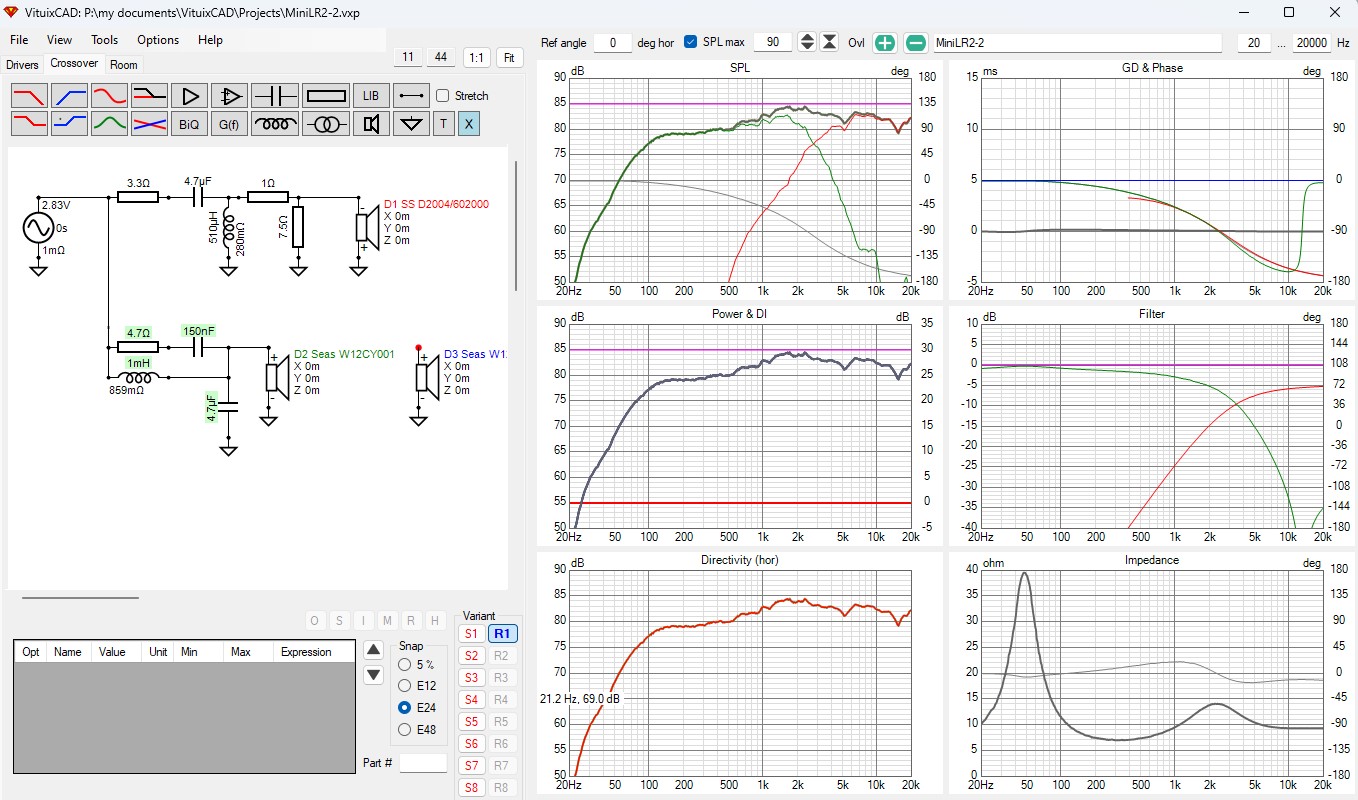Select the op-amp active block icon
Image resolution: width=1358 pixels, height=800 pixels.
230,96
